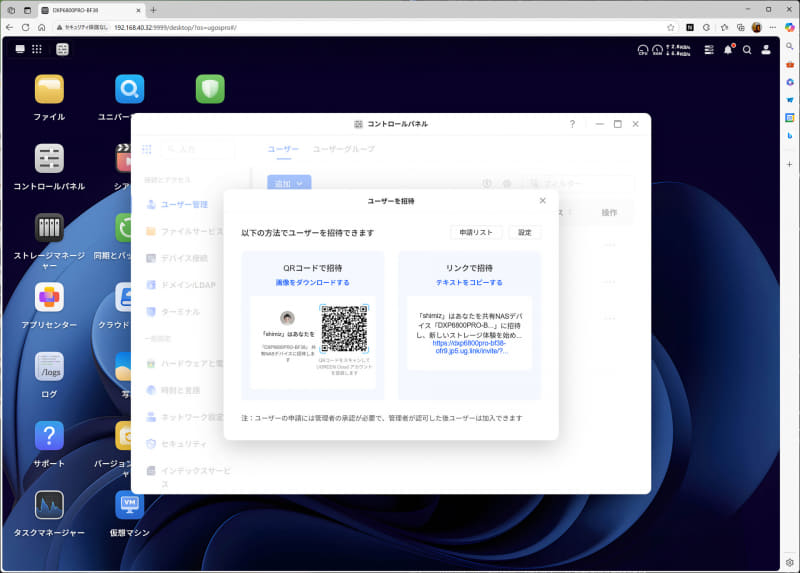Click テキストをコピーする link
The image size is (800, 573).
click(x=469, y=283)
